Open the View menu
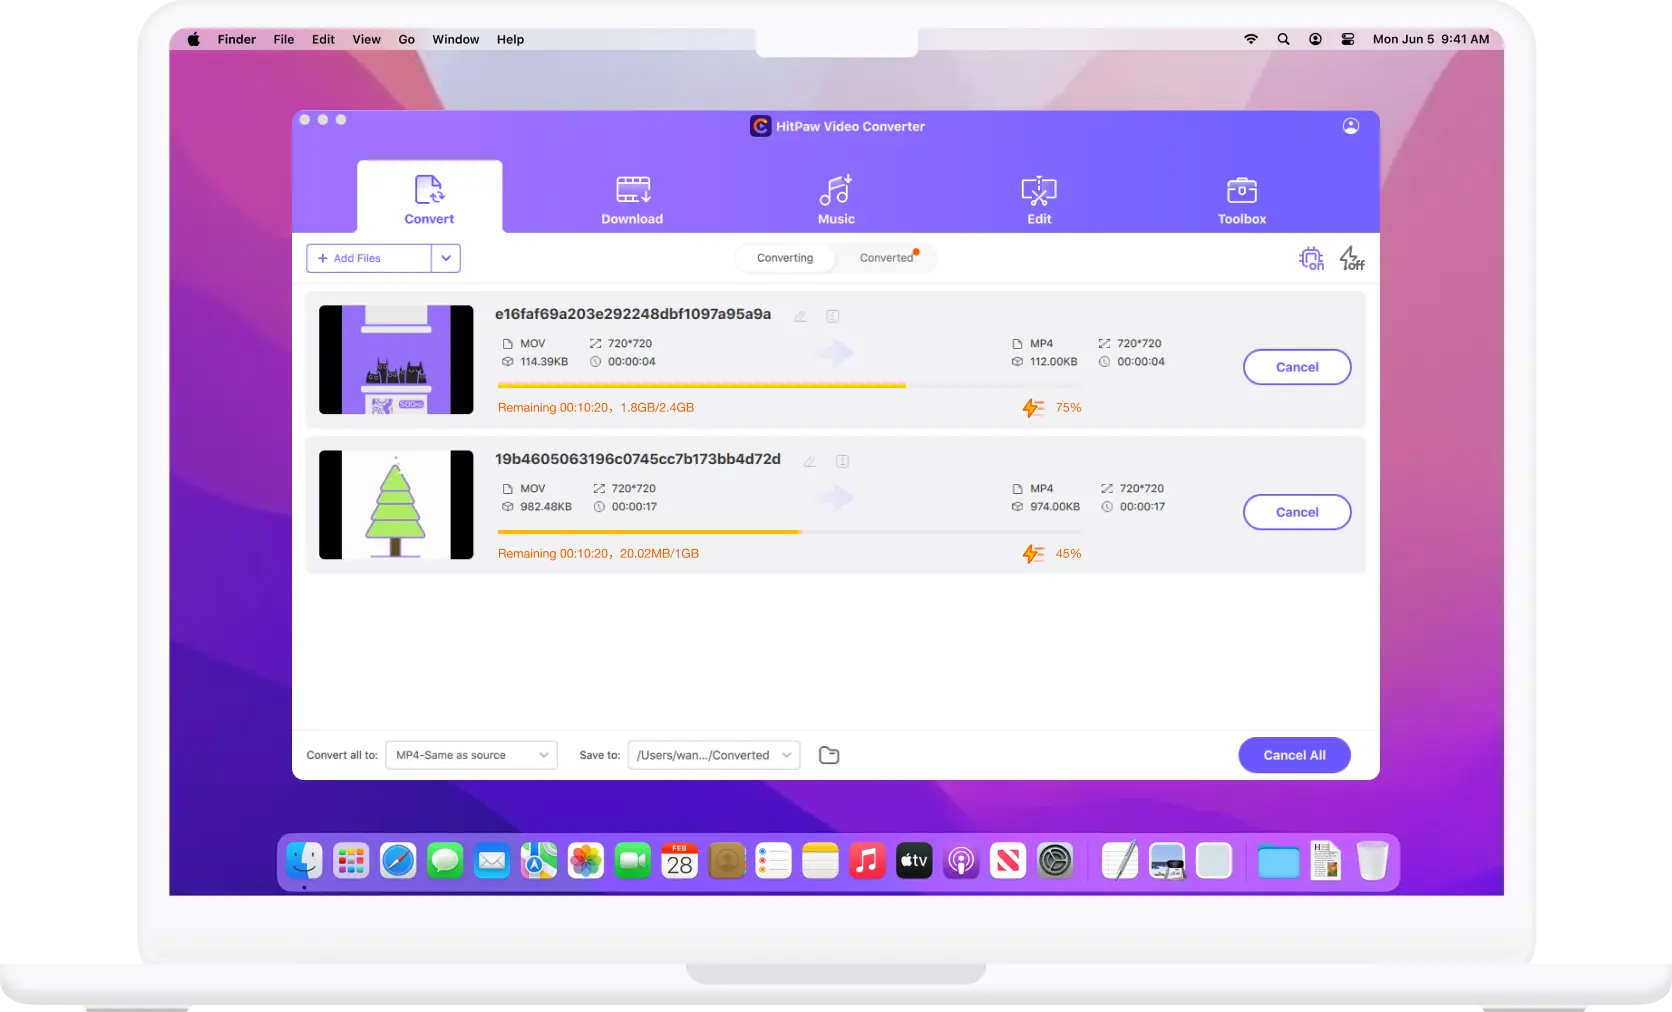This screenshot has width=1672, height=1012. click(x=366, y=39)
